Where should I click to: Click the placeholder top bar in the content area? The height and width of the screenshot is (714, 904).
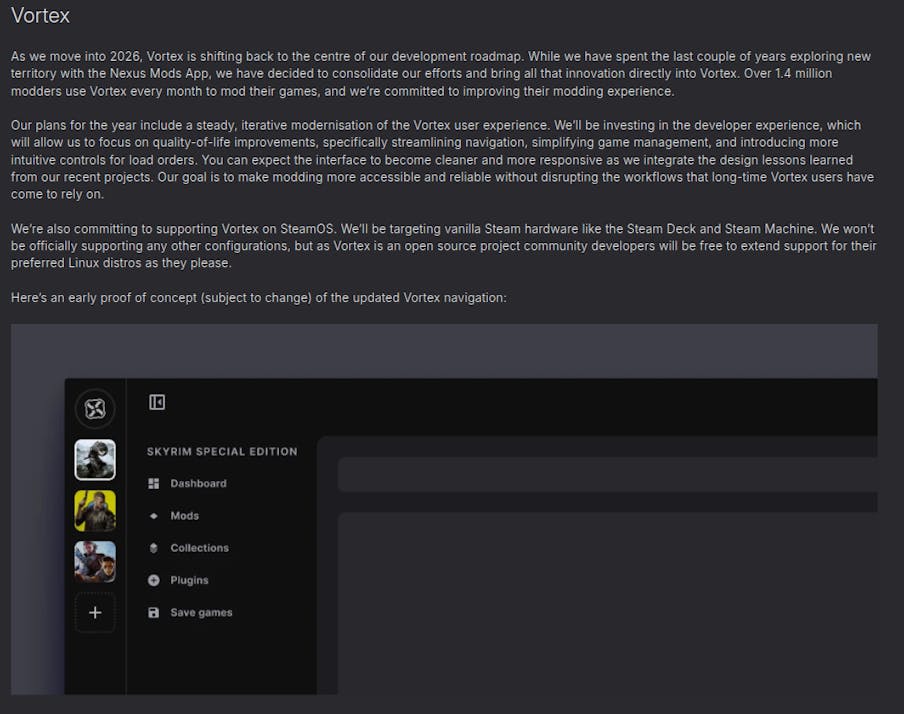(607, 475)
